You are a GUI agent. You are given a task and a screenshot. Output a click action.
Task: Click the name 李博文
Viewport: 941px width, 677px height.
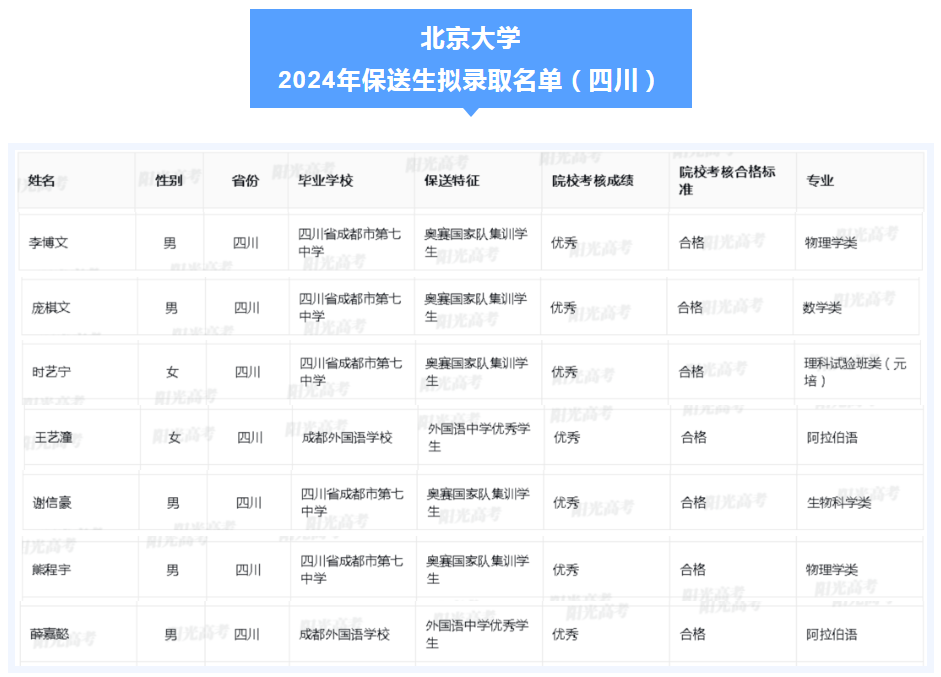(49, 243)
